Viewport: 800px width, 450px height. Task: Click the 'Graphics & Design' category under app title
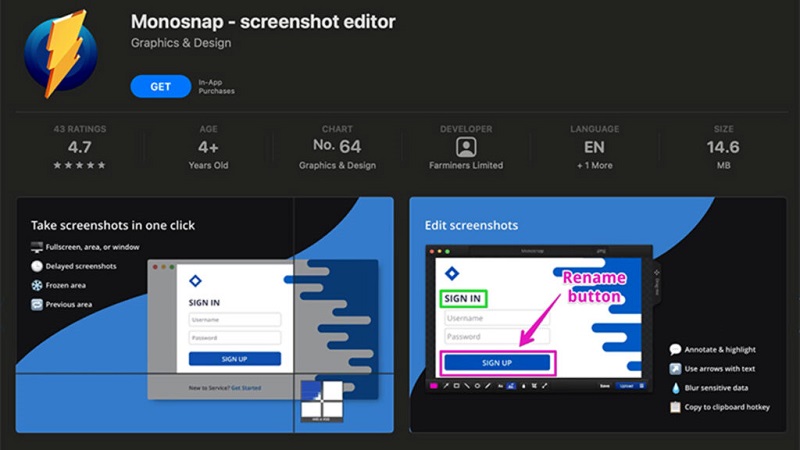coord(181,43)
